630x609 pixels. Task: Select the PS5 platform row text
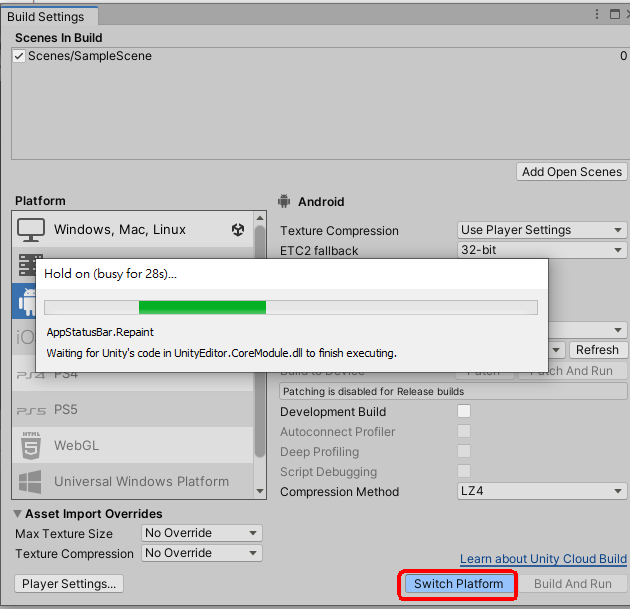[x=65, y=410]
